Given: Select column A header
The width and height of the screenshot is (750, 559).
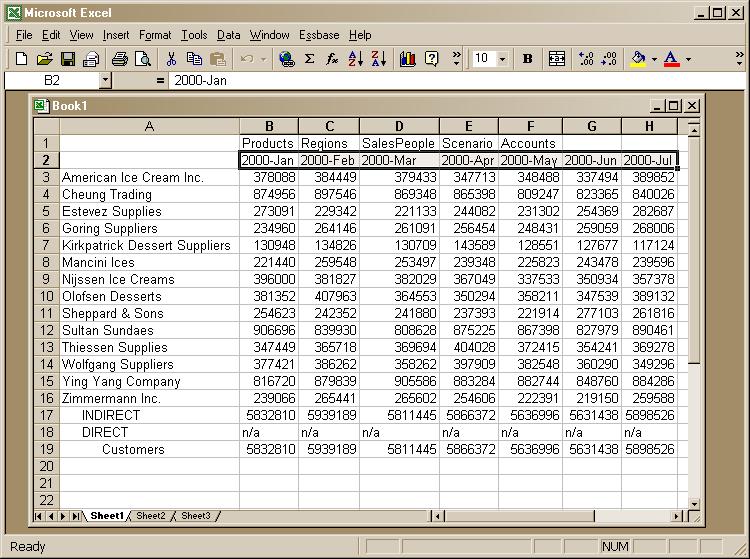Looking at the screenshot, I should click(149, 126).
